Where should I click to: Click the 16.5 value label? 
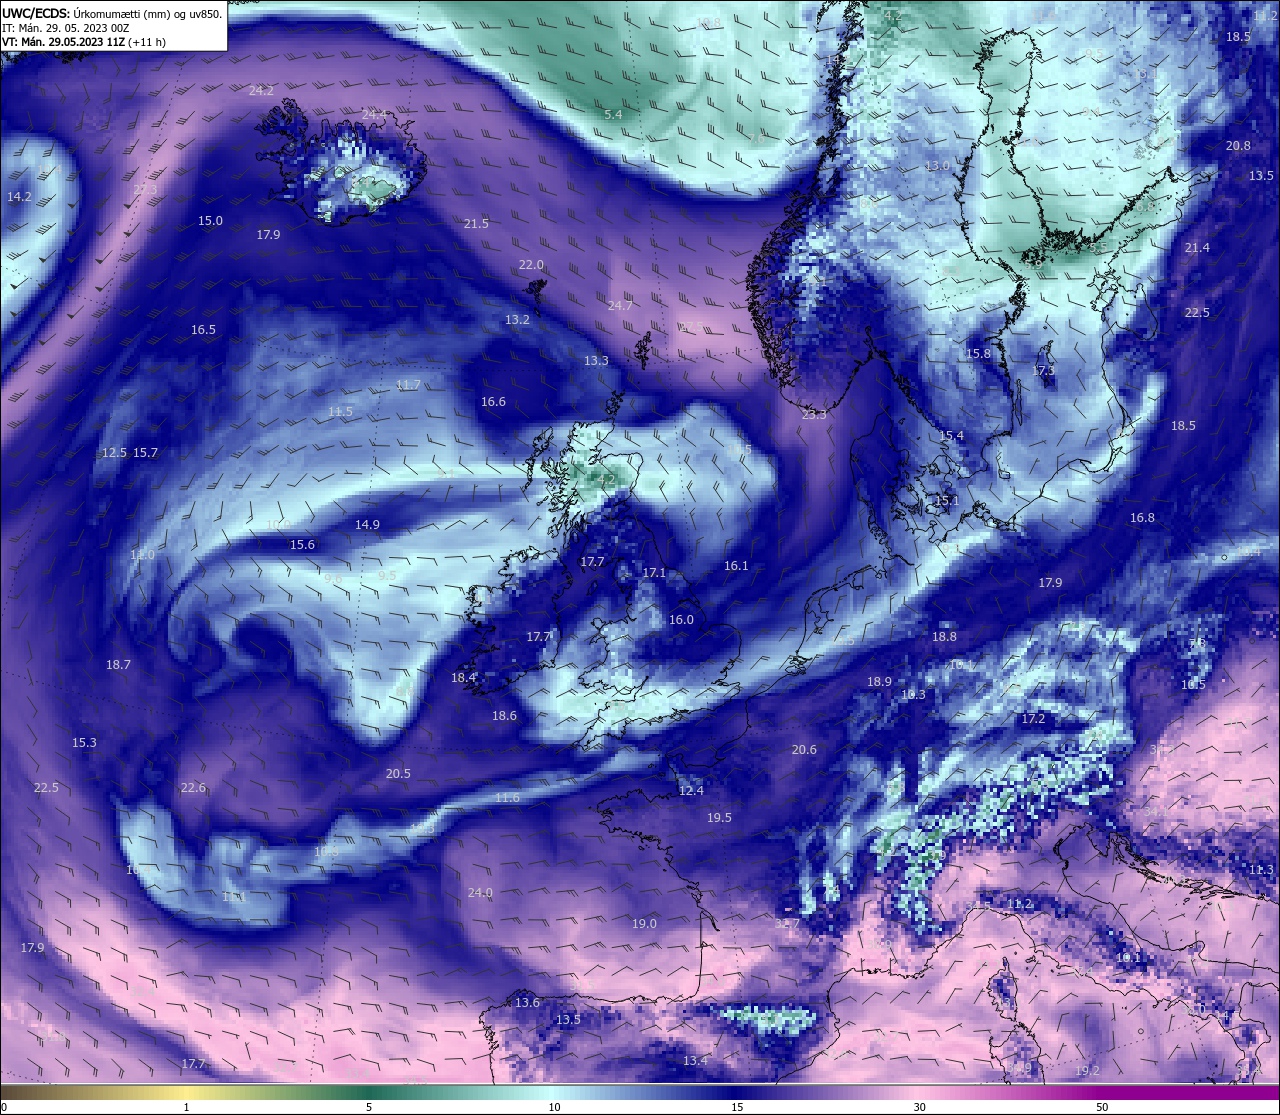[203, 330]
